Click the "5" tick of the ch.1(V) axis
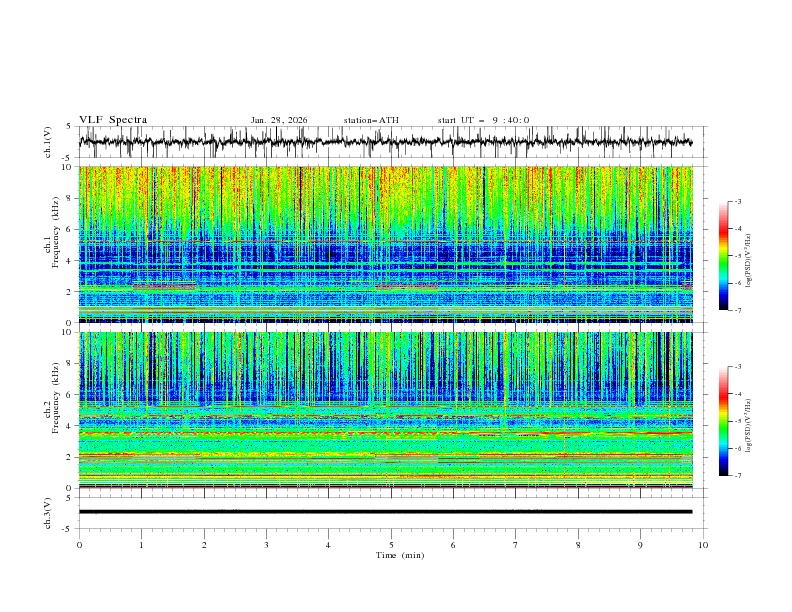The height and width of the screenshot is (612, 792). click(69, 127)
